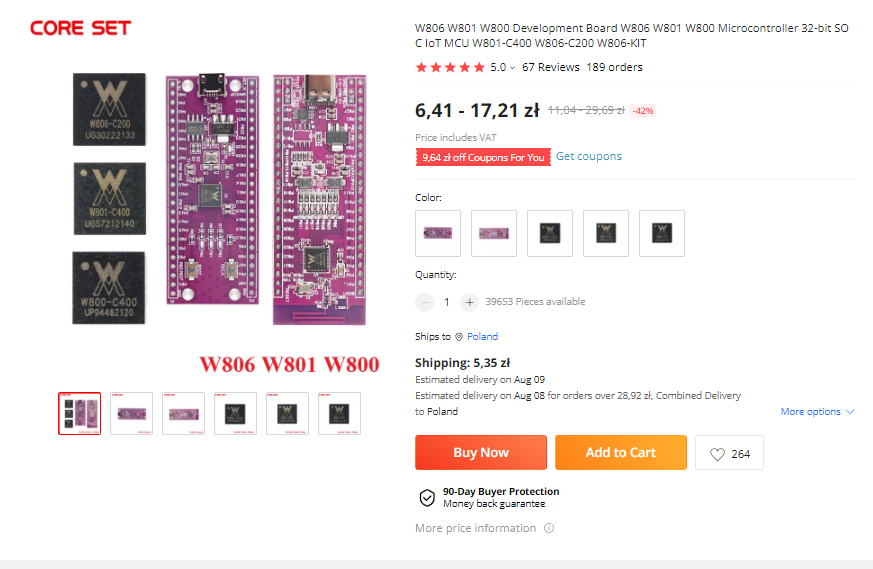Open the 67 Reviews link
The height and width of the screenshot is (569, 873).
pyautogui.click(x=550, y=68)
